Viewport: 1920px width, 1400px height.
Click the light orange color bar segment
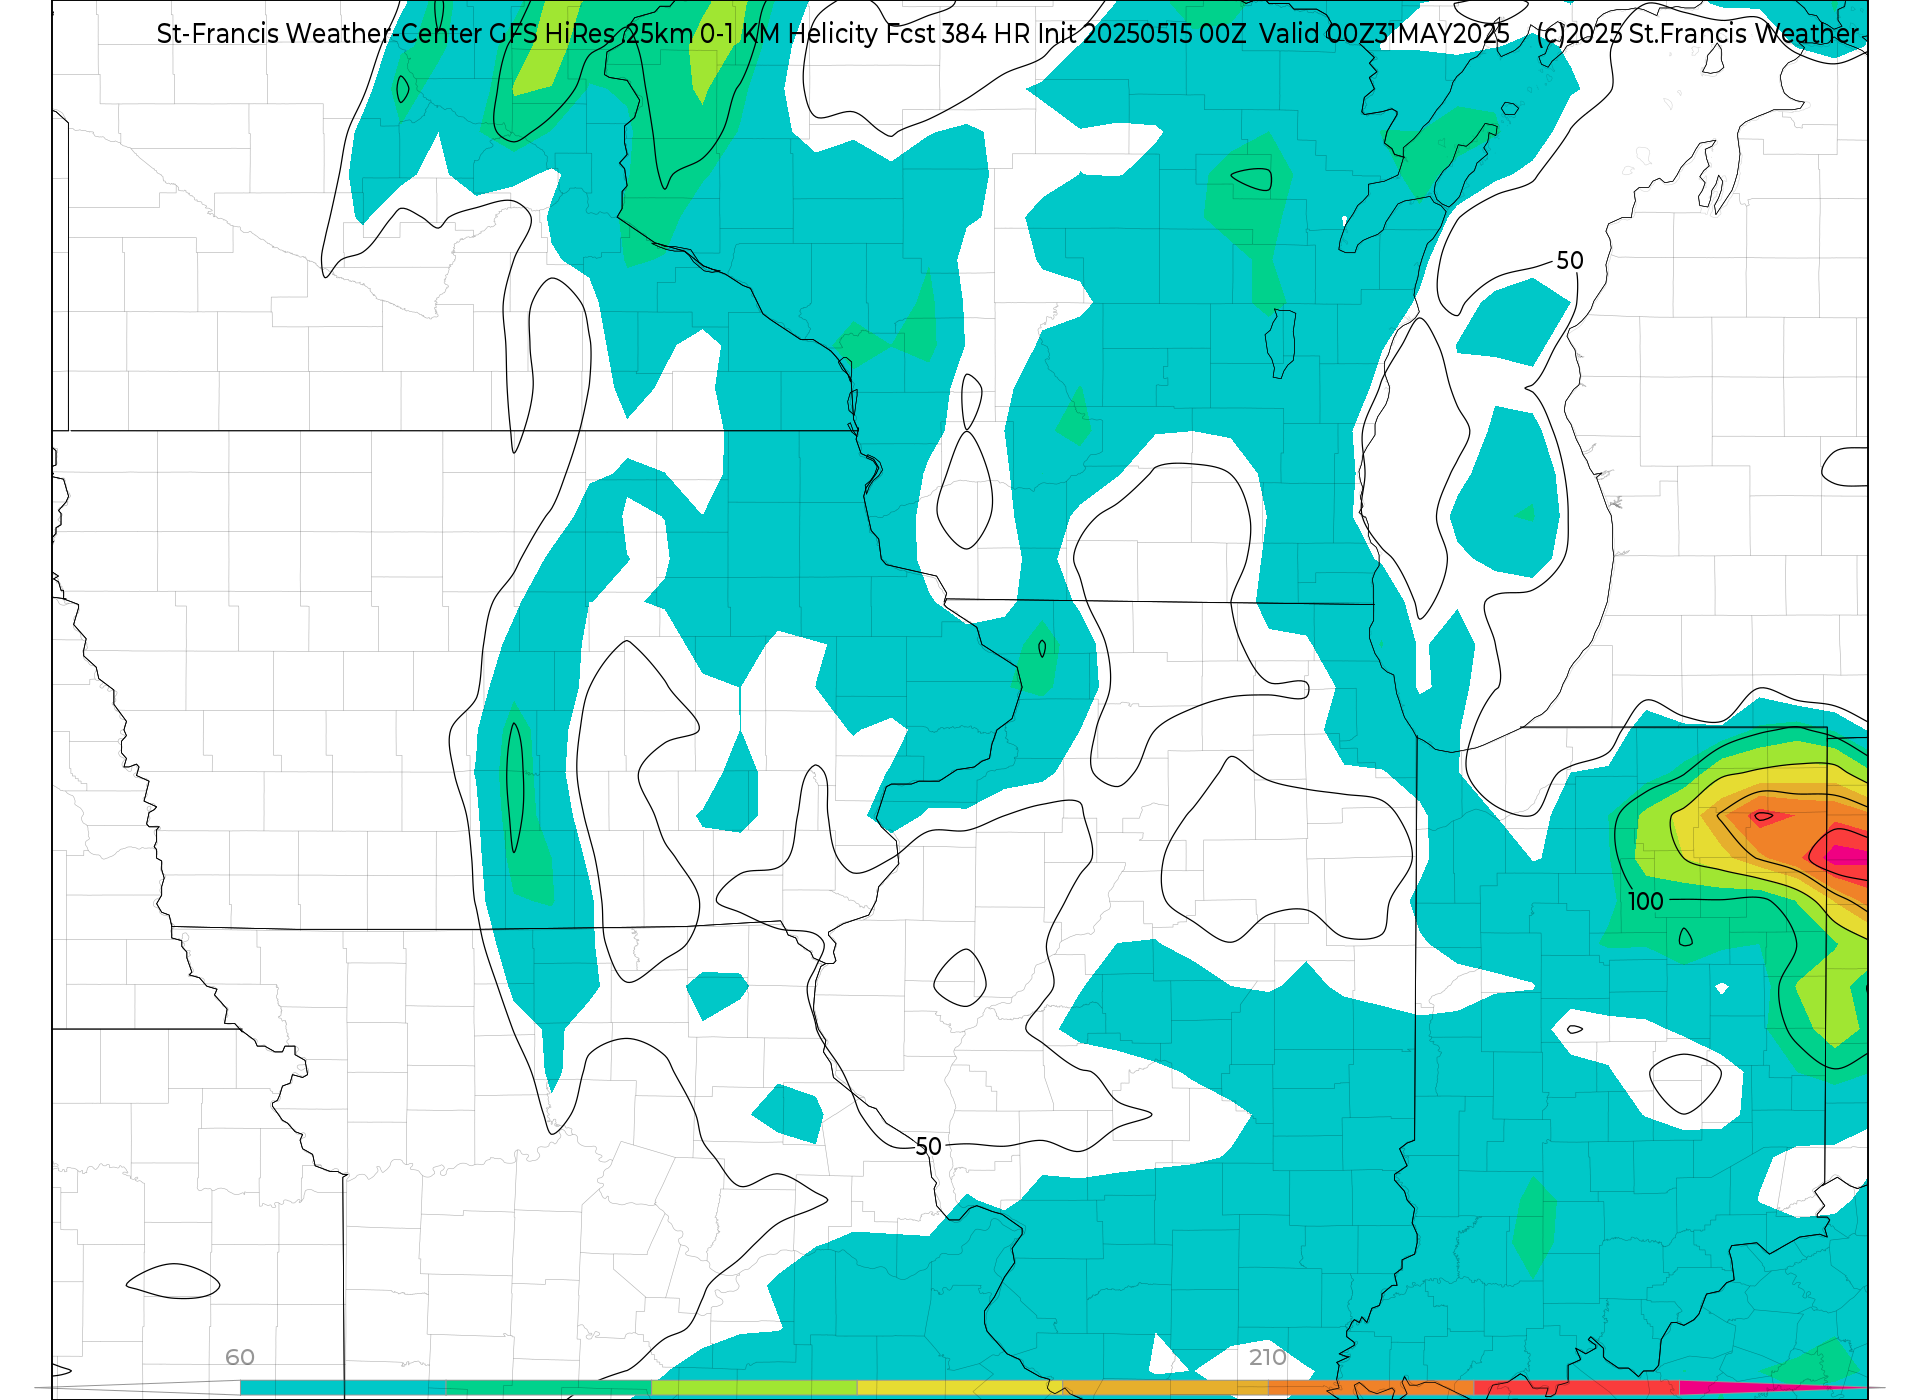click(1166, 1388)
